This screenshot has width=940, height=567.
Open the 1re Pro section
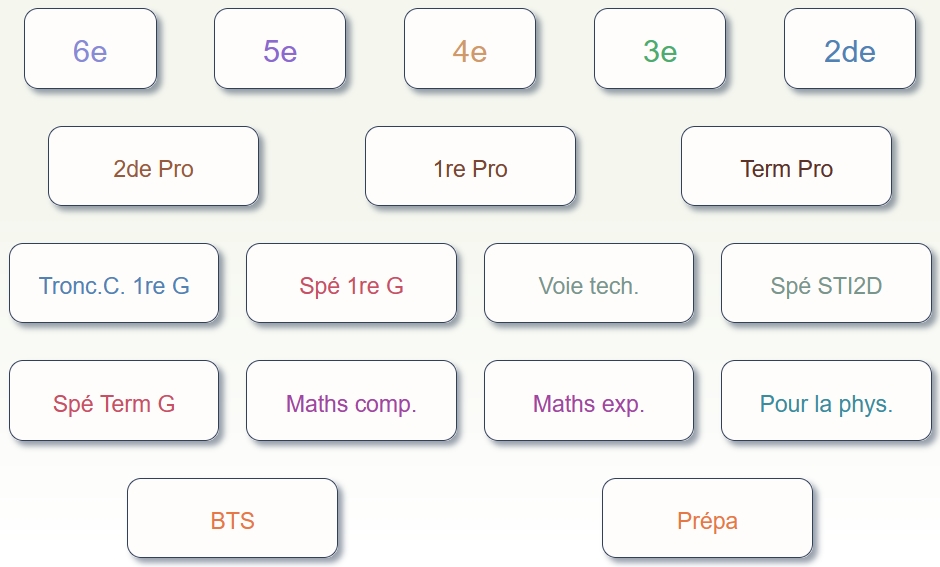470,167
